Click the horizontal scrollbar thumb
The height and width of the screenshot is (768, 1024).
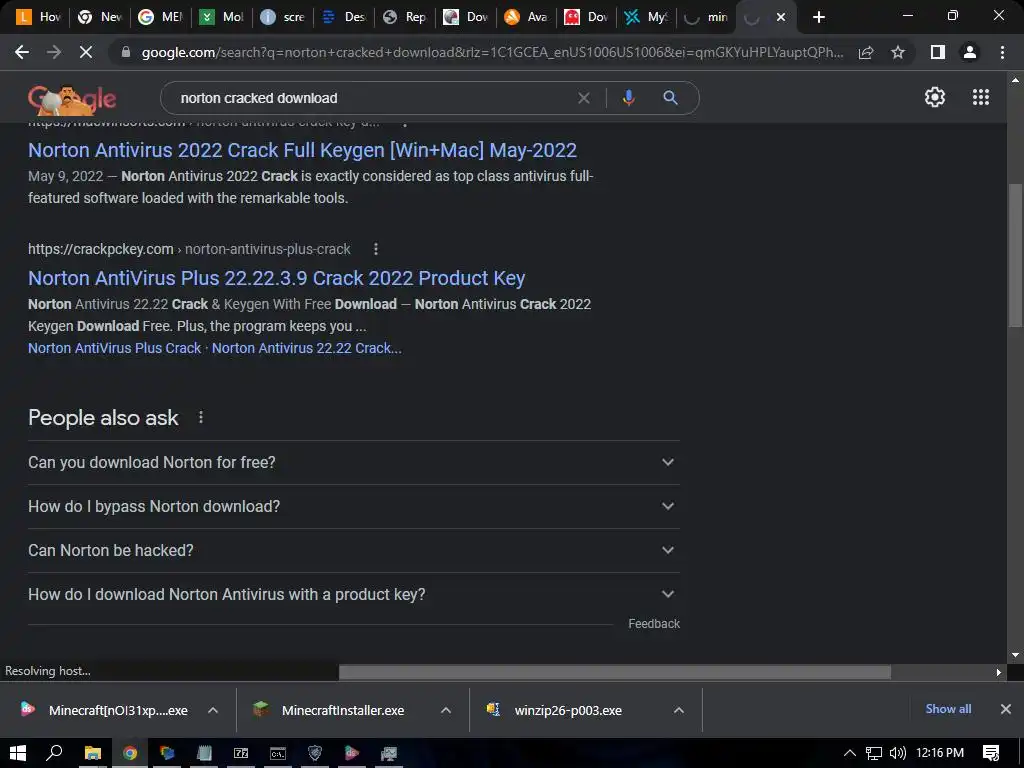(x=615, y=672)
